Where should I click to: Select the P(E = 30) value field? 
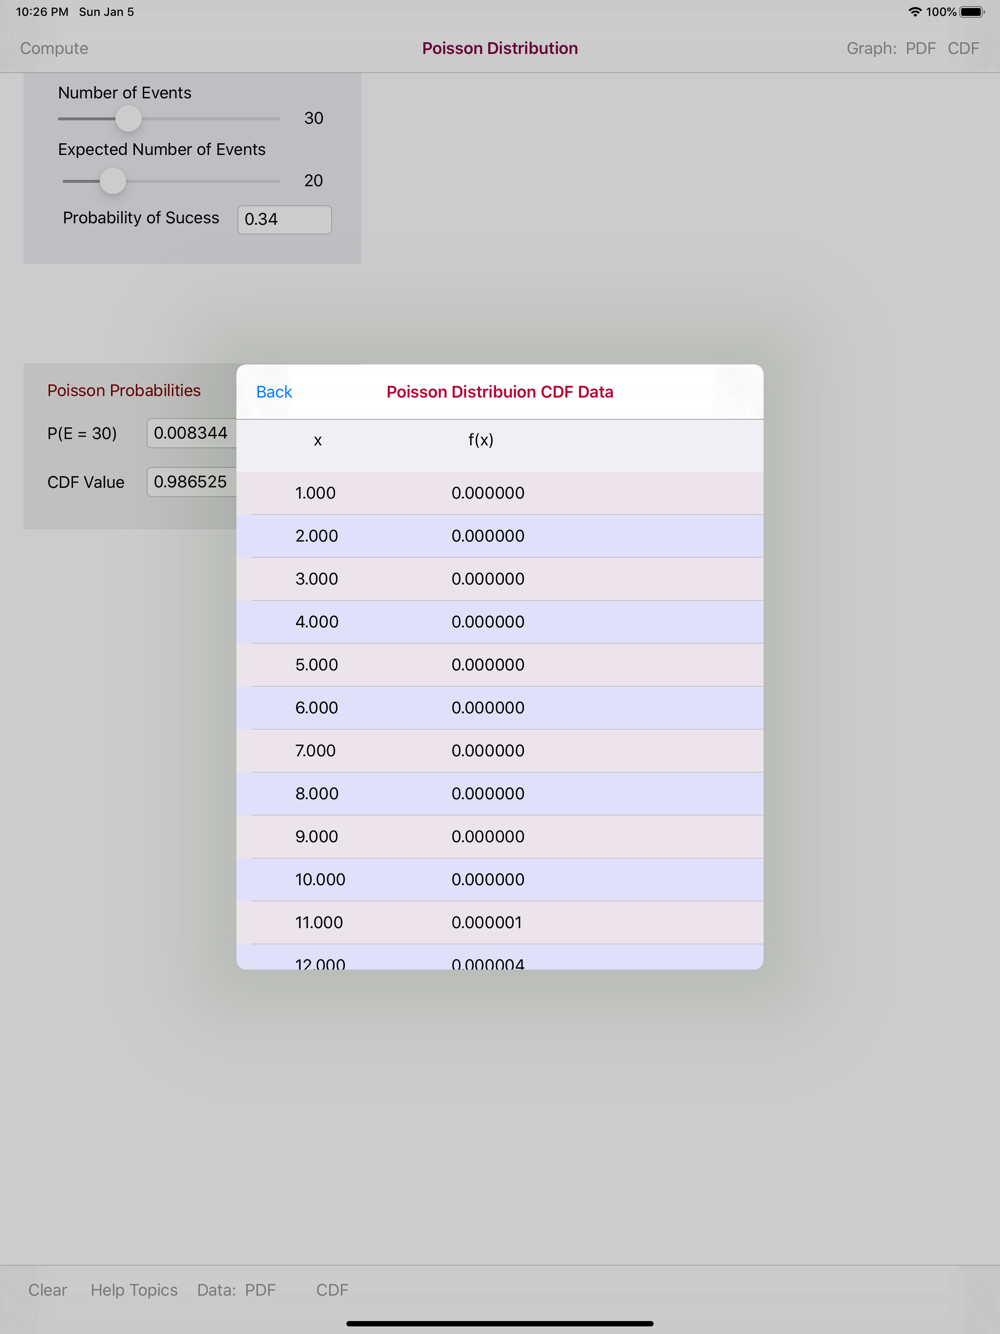click(x=192, y=433)
